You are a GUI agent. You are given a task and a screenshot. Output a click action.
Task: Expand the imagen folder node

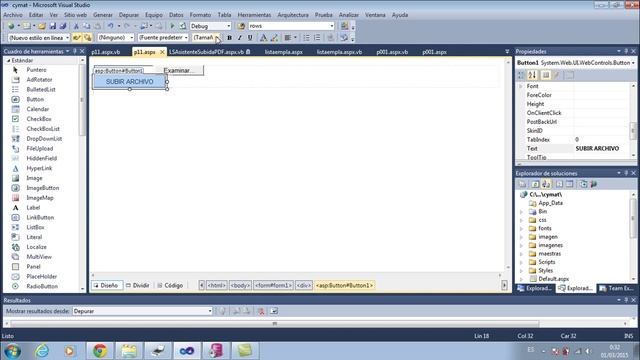[x=521, y=237]
